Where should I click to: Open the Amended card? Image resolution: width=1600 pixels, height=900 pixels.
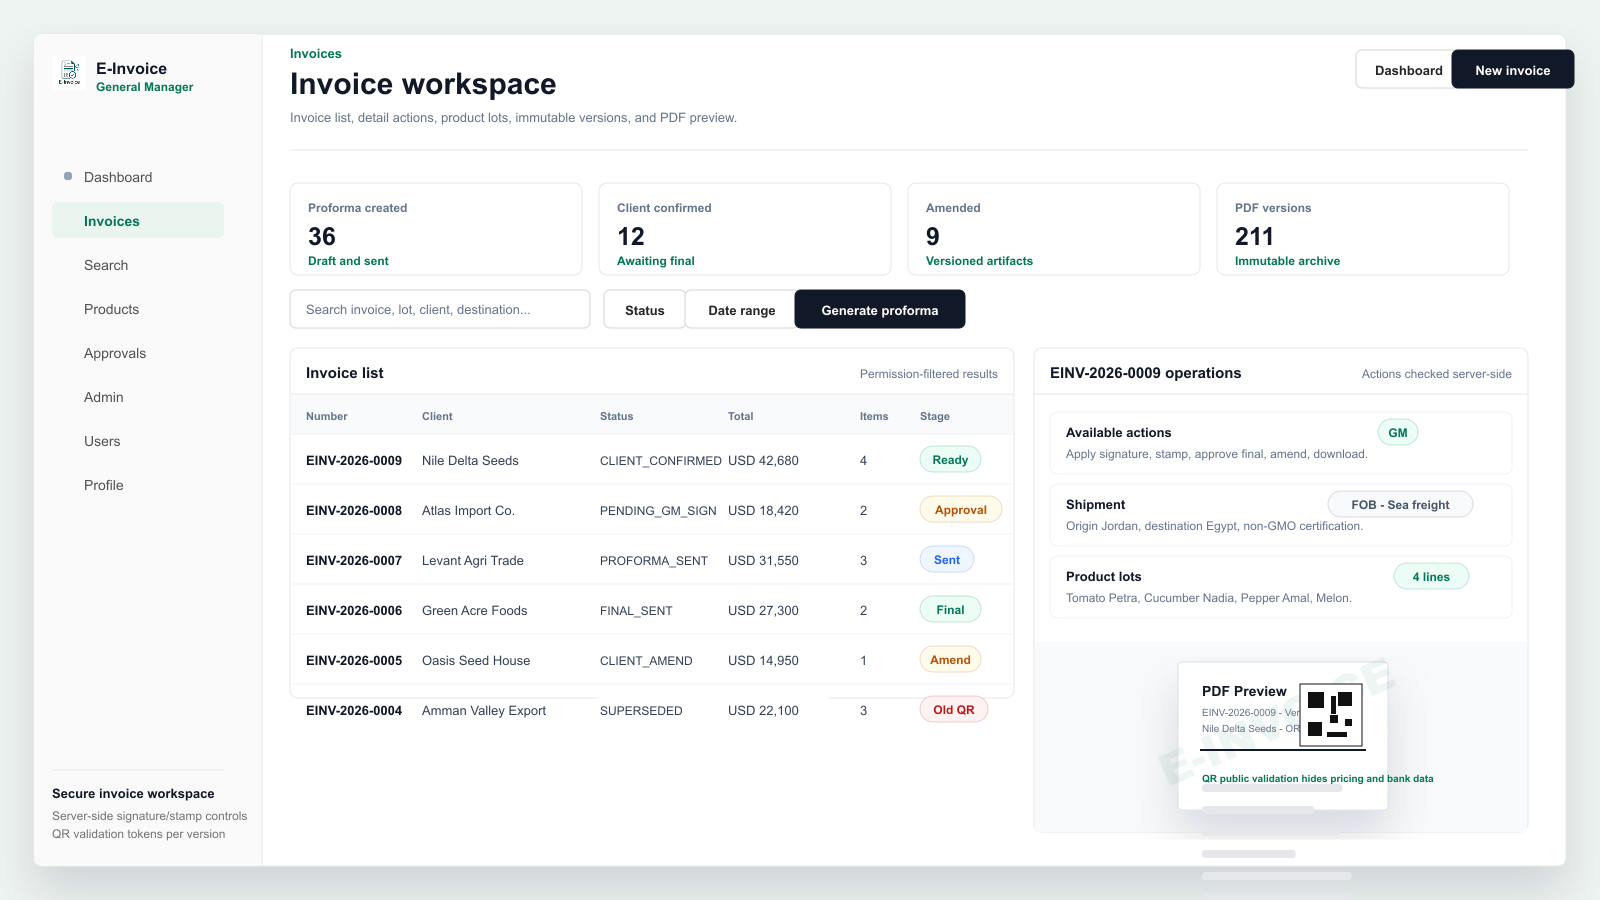tap(1054, 229)
